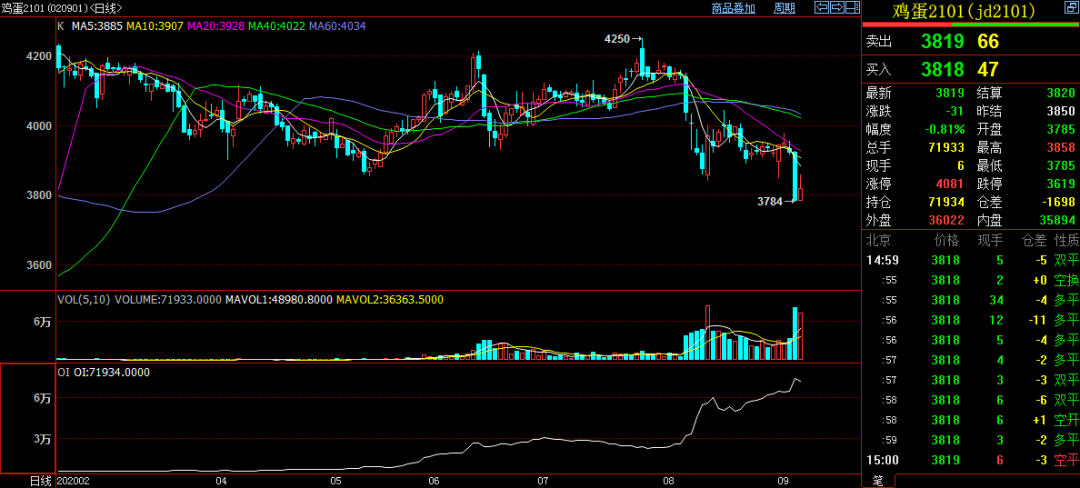1080x488 pixels.
Task: Click the 买入 price 3818
Action: [942, 69]
